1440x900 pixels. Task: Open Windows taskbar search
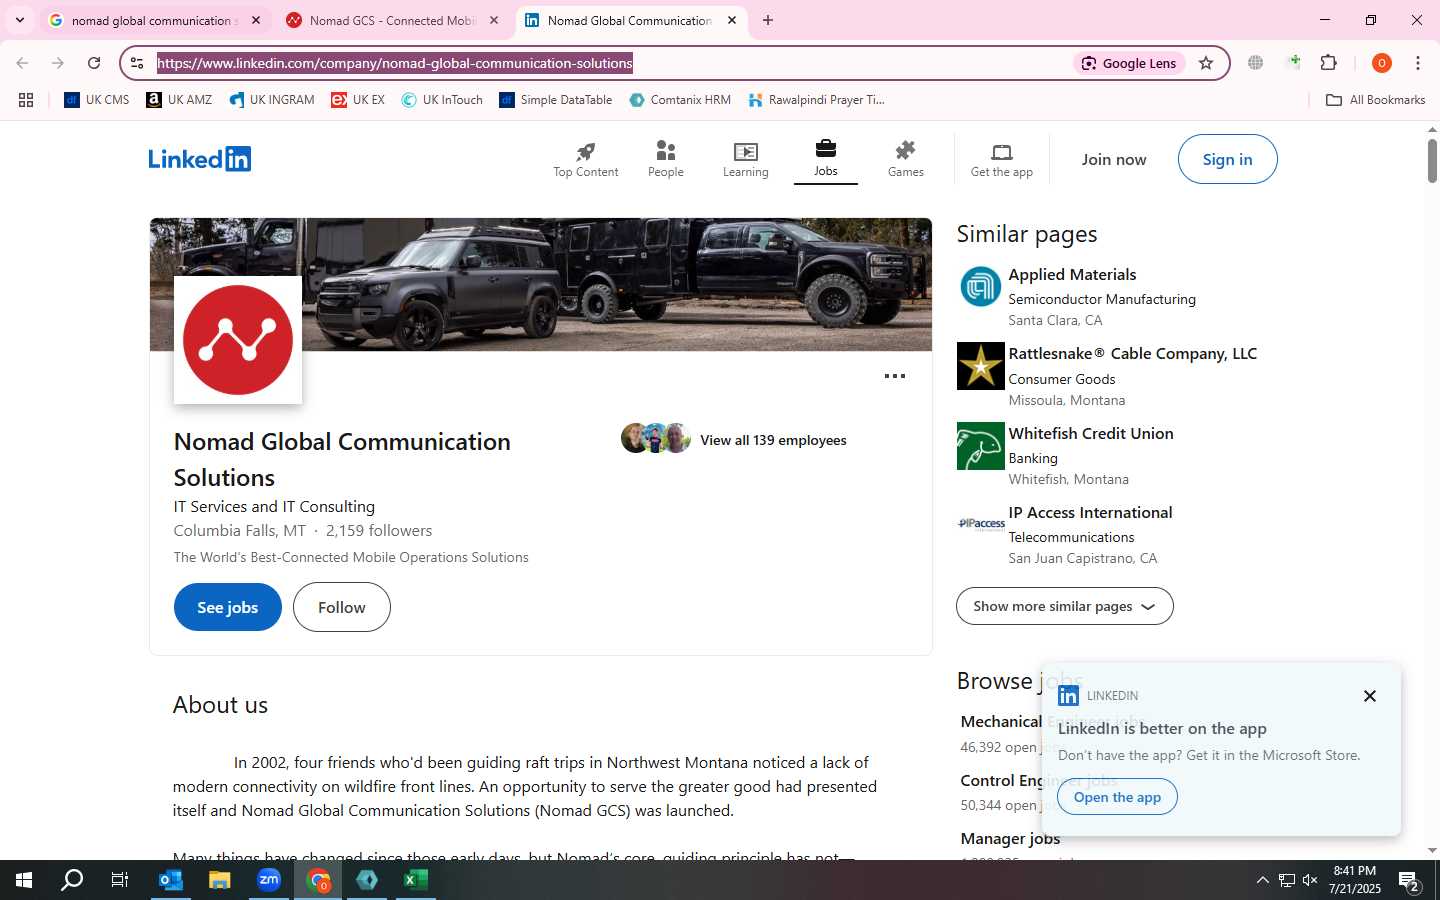(72, 880)
